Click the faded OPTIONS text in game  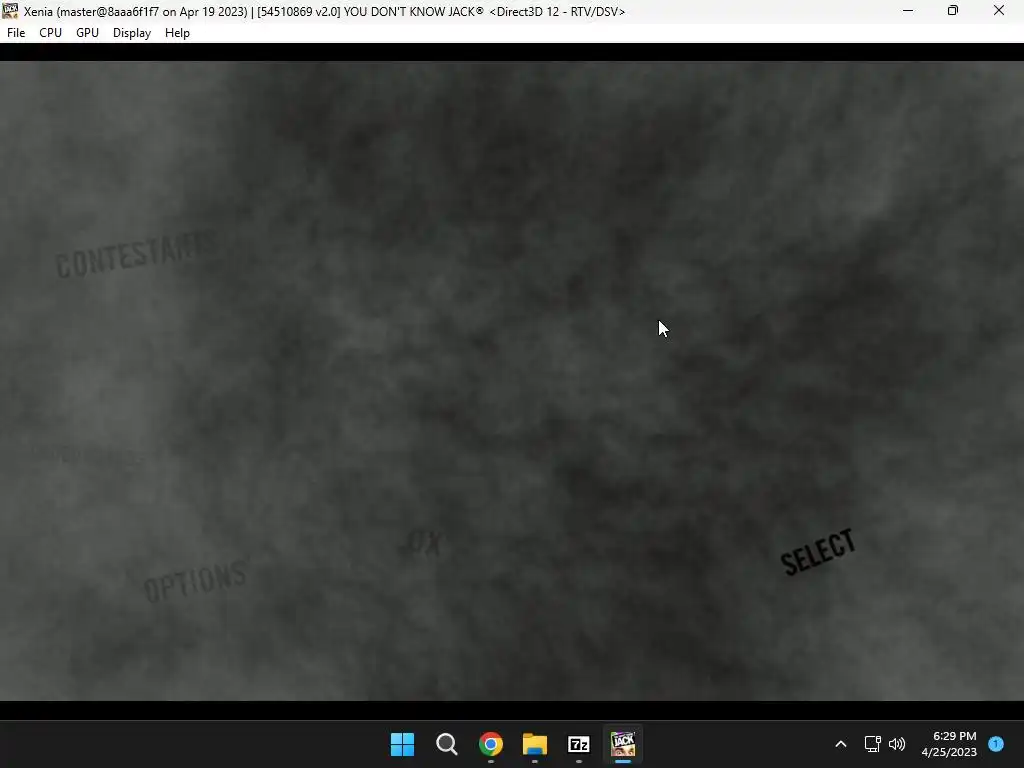coord(195,580)
